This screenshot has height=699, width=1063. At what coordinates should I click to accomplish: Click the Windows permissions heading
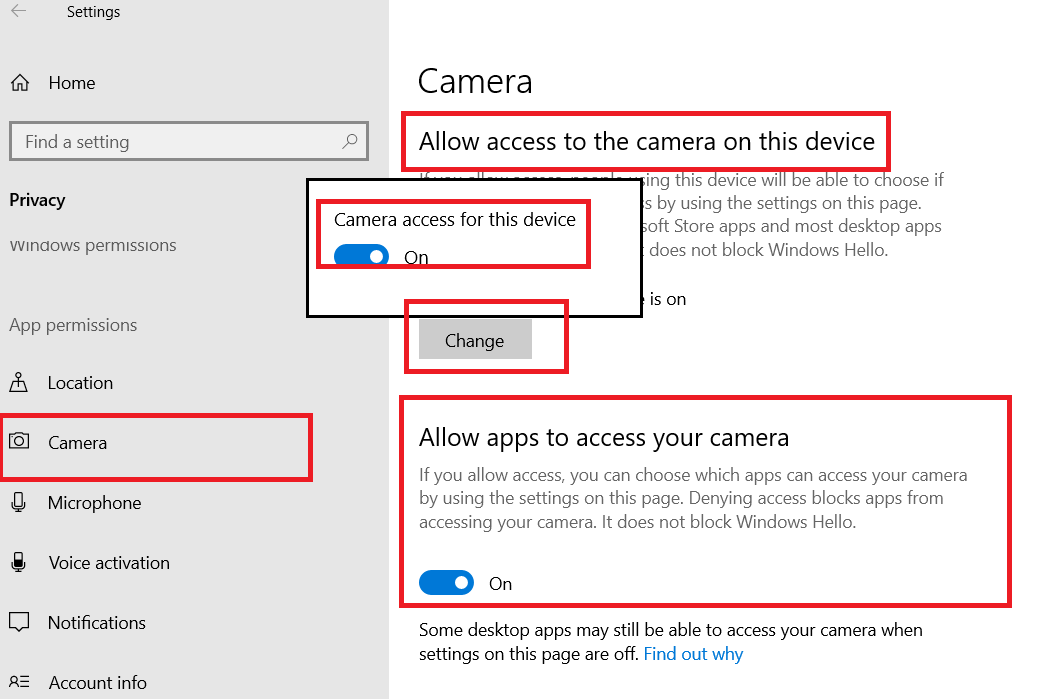pos(93,245)
